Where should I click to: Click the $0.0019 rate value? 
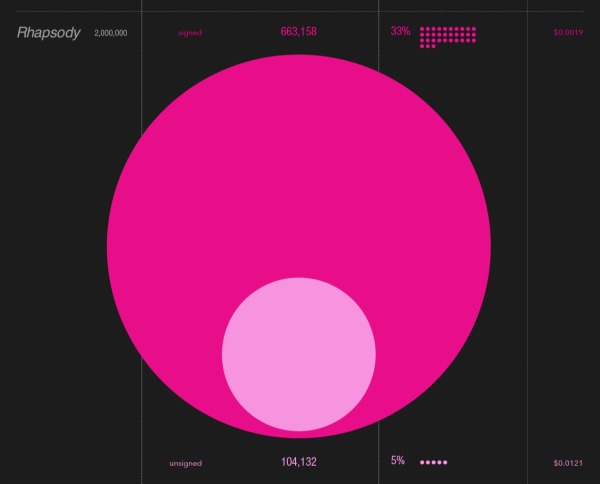569,33
